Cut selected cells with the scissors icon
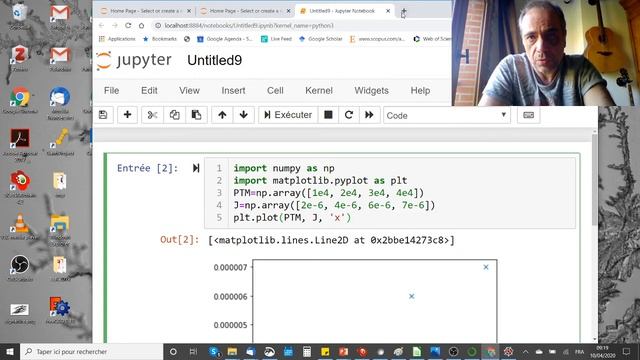Image resolution: width=640 pixels, height=360 pixels. [x=152, y=115]
